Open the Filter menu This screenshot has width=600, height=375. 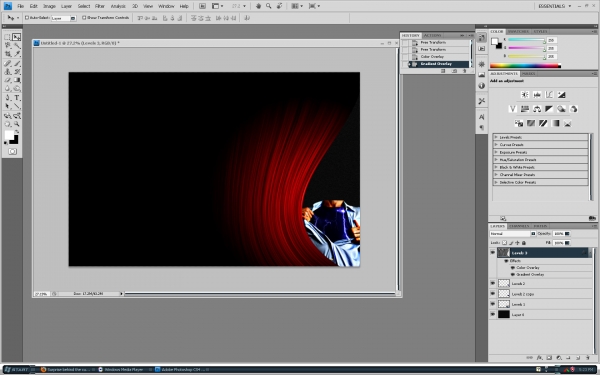100,6
